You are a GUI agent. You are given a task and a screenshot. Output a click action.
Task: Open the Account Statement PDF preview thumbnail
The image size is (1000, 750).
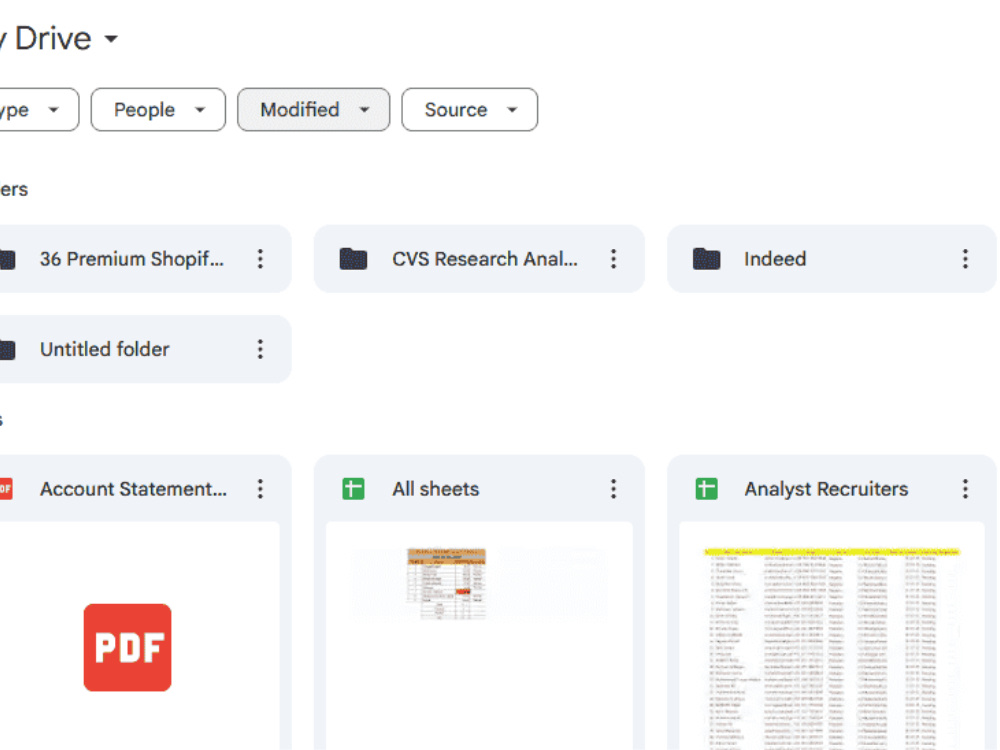tap(140, 636)
